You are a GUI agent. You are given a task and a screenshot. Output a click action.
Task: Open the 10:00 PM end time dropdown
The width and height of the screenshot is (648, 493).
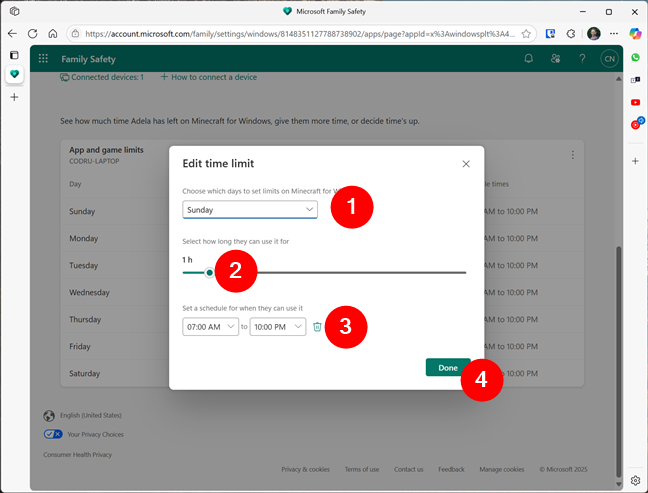click(x=278, y=327)
